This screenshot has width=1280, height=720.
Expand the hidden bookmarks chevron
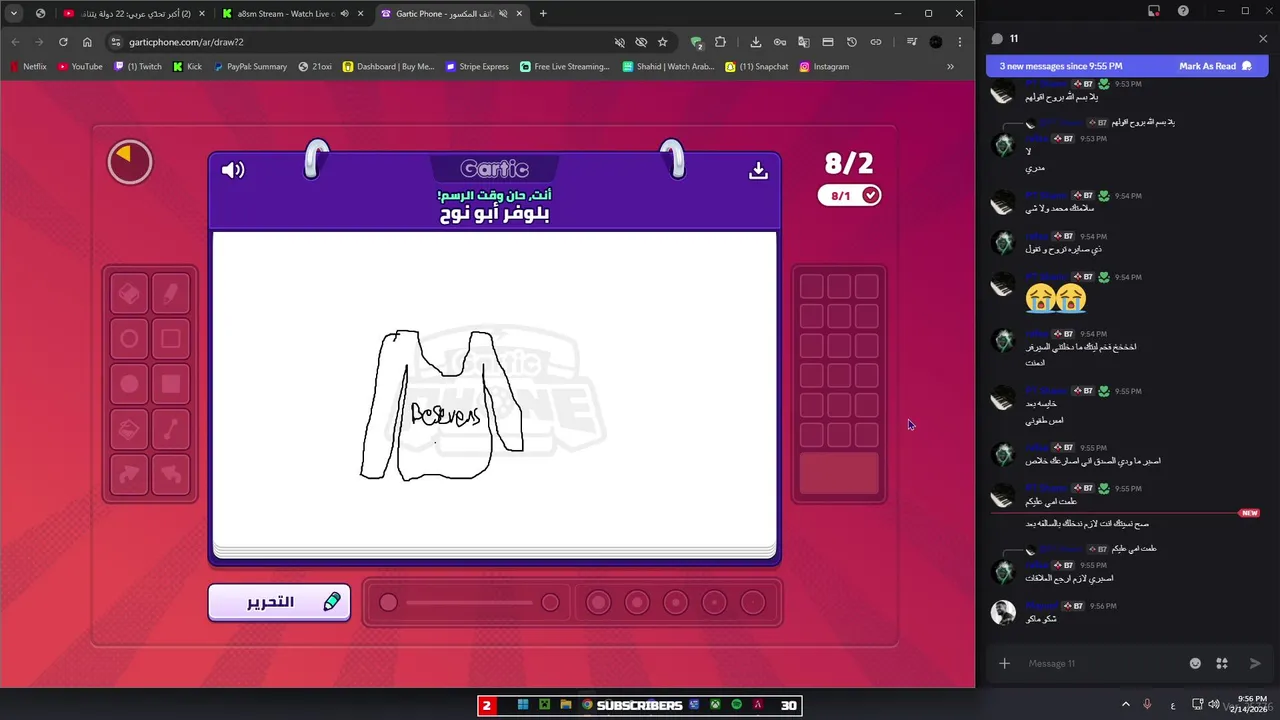coord(950,67)
